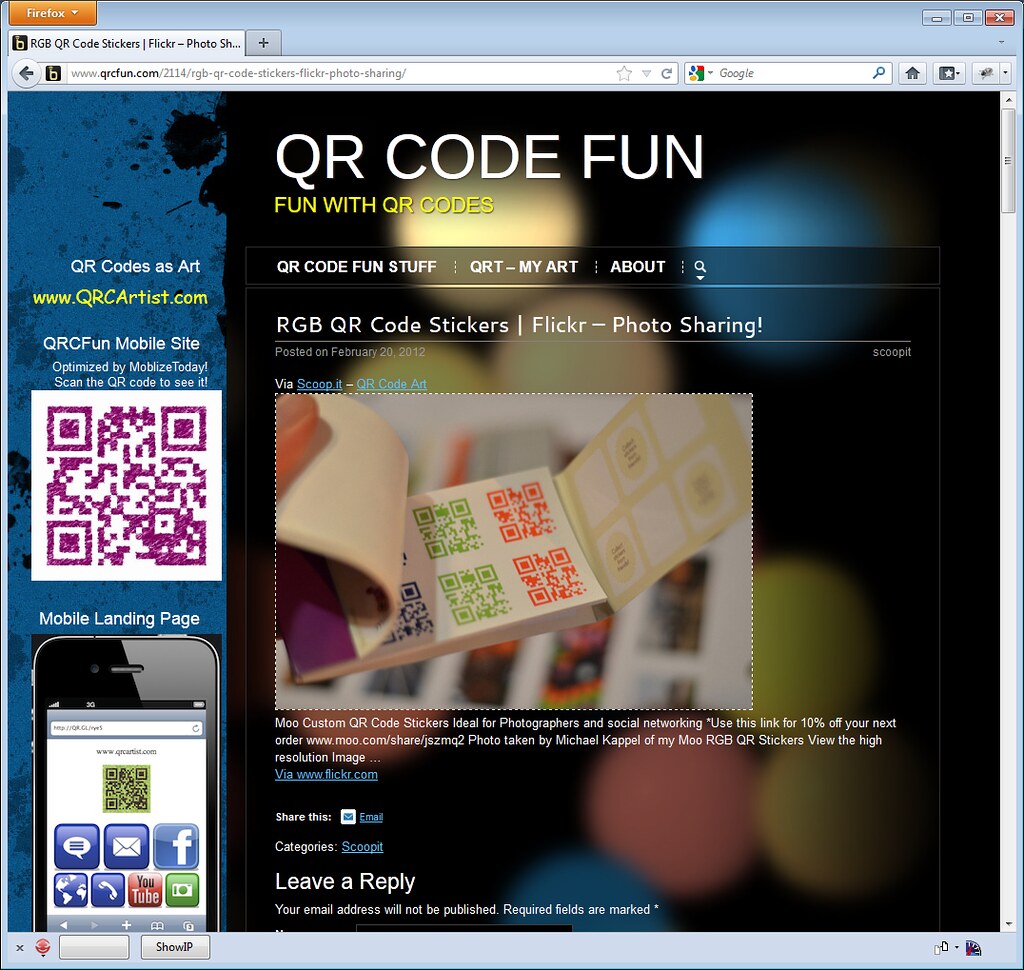1024x970 pixels.
Task: Reload the page using the refresh icon
Action: pyautogui.click(x=667, y=73)
